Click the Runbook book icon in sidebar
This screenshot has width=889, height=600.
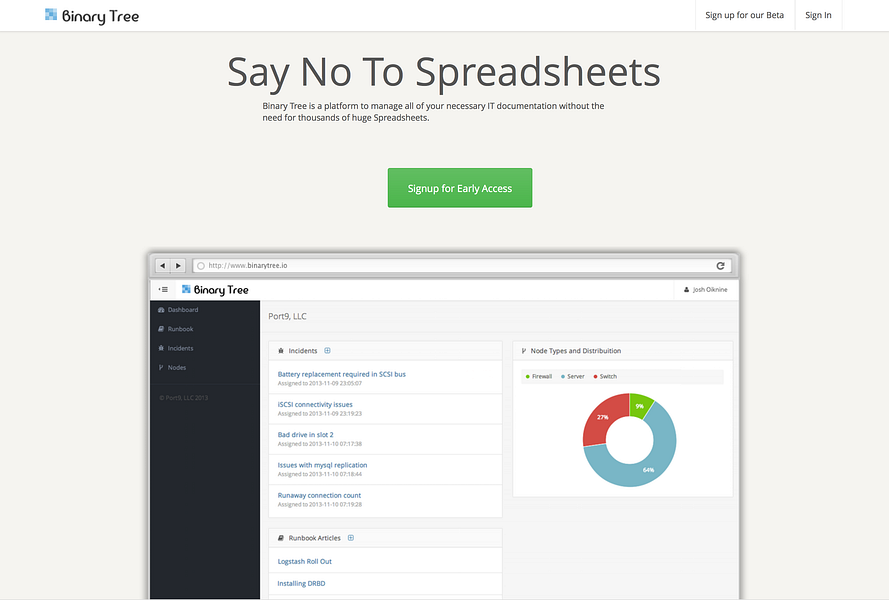tap(161, 329)
